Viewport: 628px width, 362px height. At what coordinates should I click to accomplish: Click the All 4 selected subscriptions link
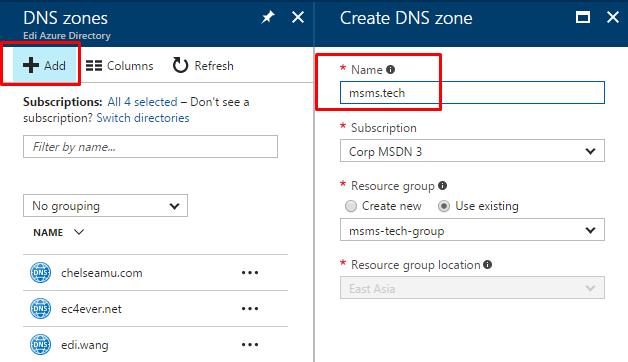click(142, 102)
